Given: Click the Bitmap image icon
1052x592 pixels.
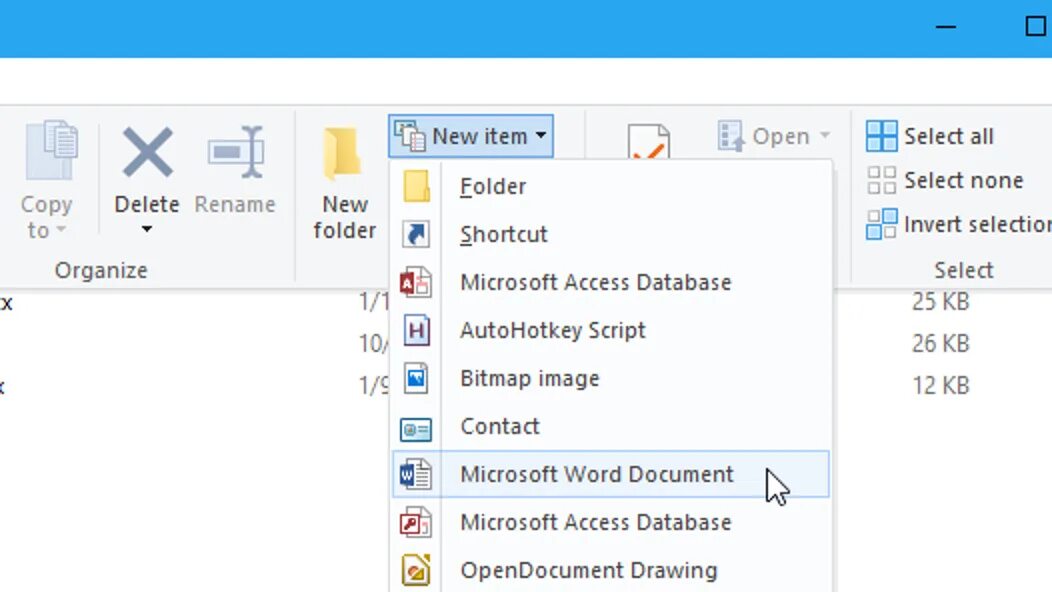Looking at the screenshot, I should pos(416,379).
